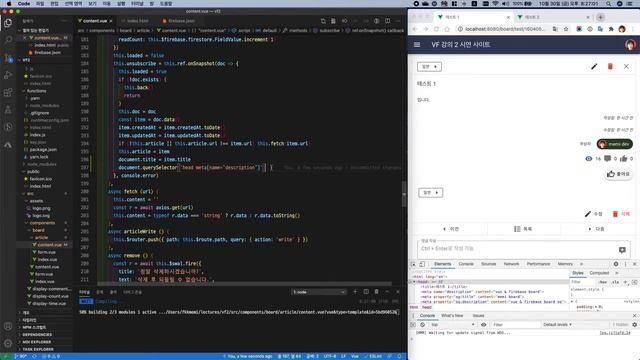Click the list button in the article navigation
Screen dimensions: 640x360
click(523, 229)
